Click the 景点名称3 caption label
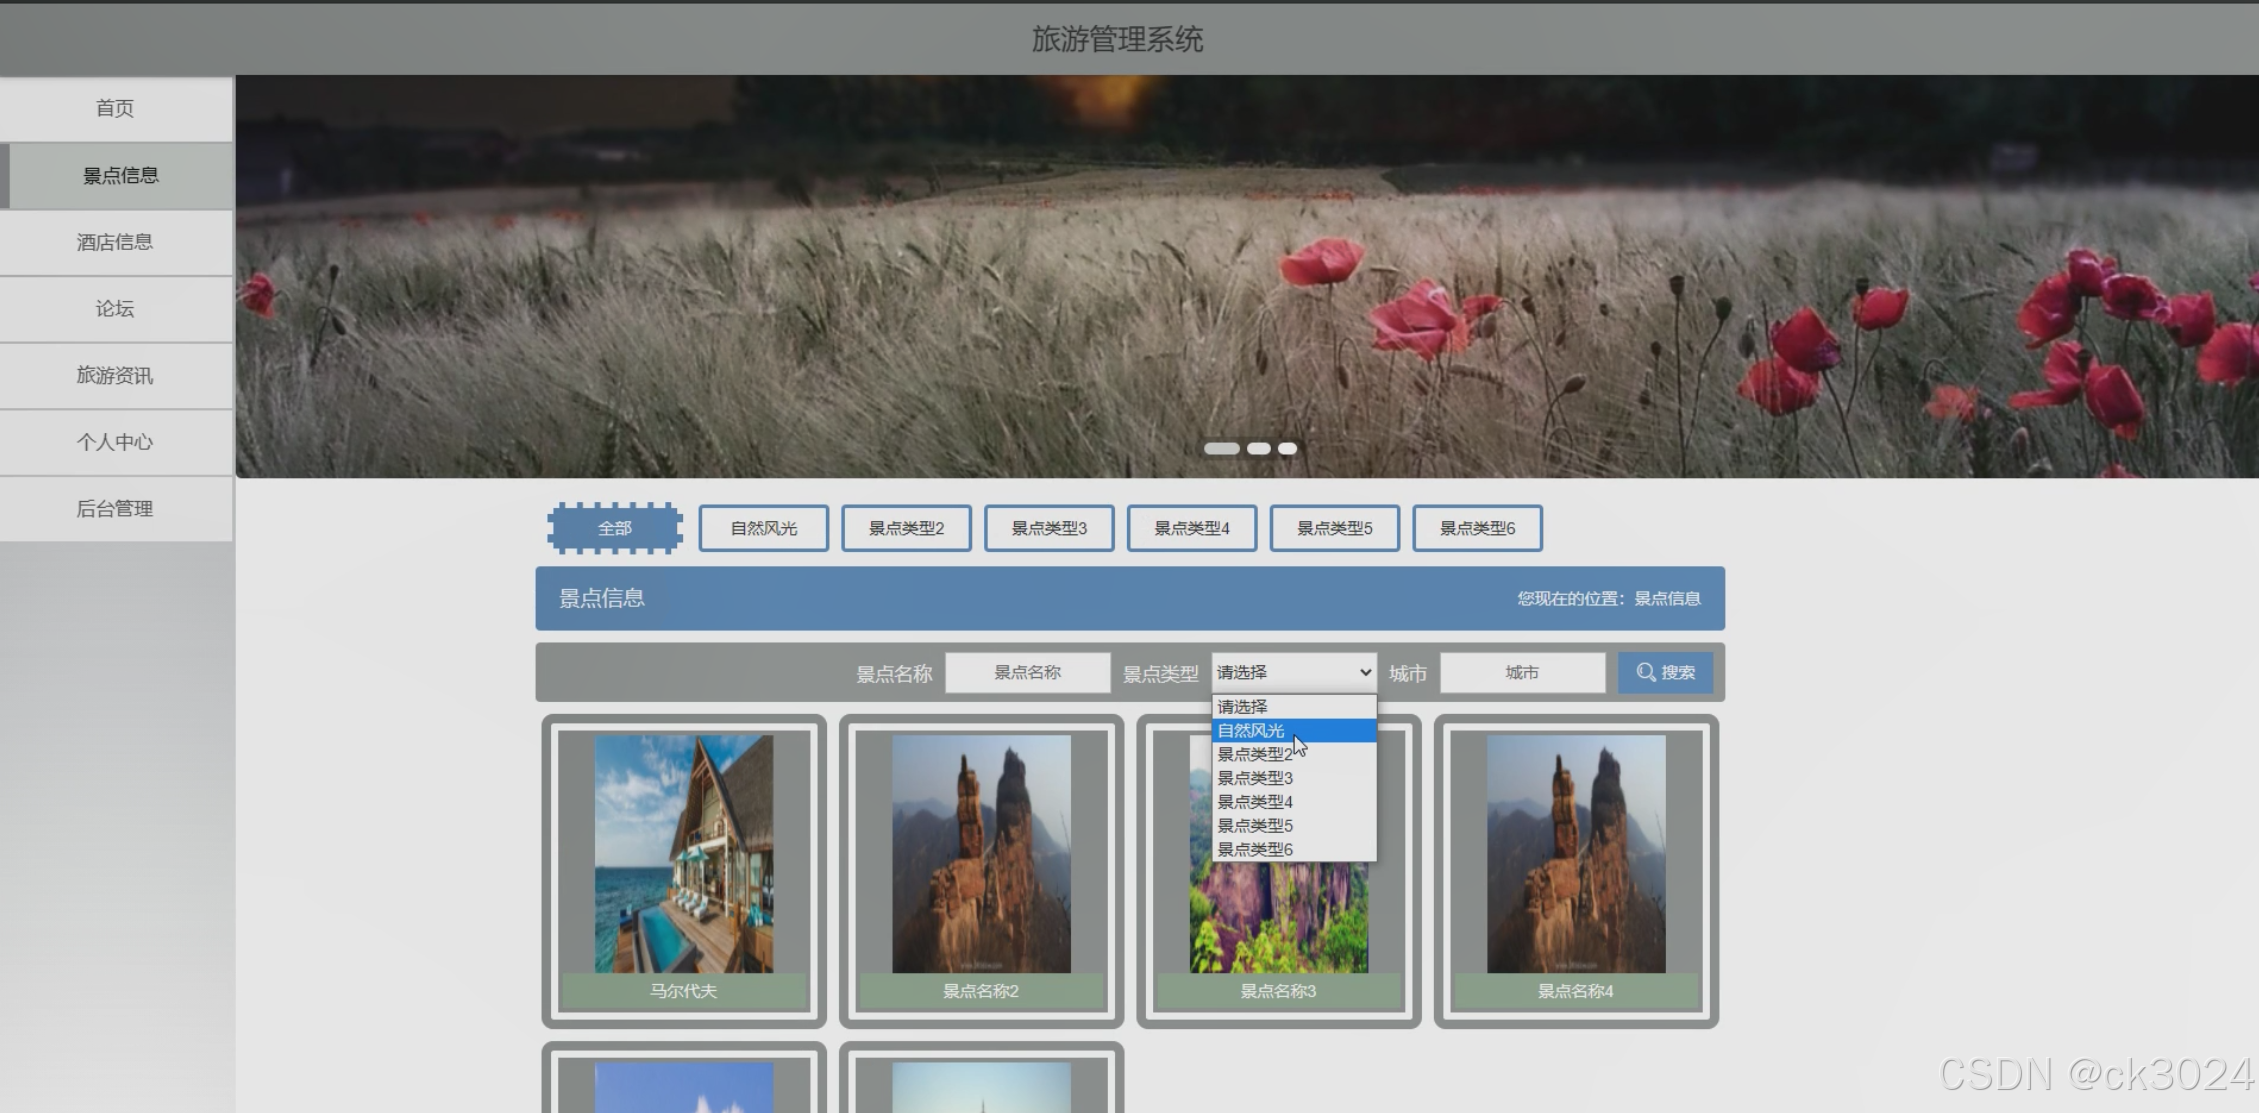This screenshot has width=2259, height=1113. click(x=1279, y=991)
